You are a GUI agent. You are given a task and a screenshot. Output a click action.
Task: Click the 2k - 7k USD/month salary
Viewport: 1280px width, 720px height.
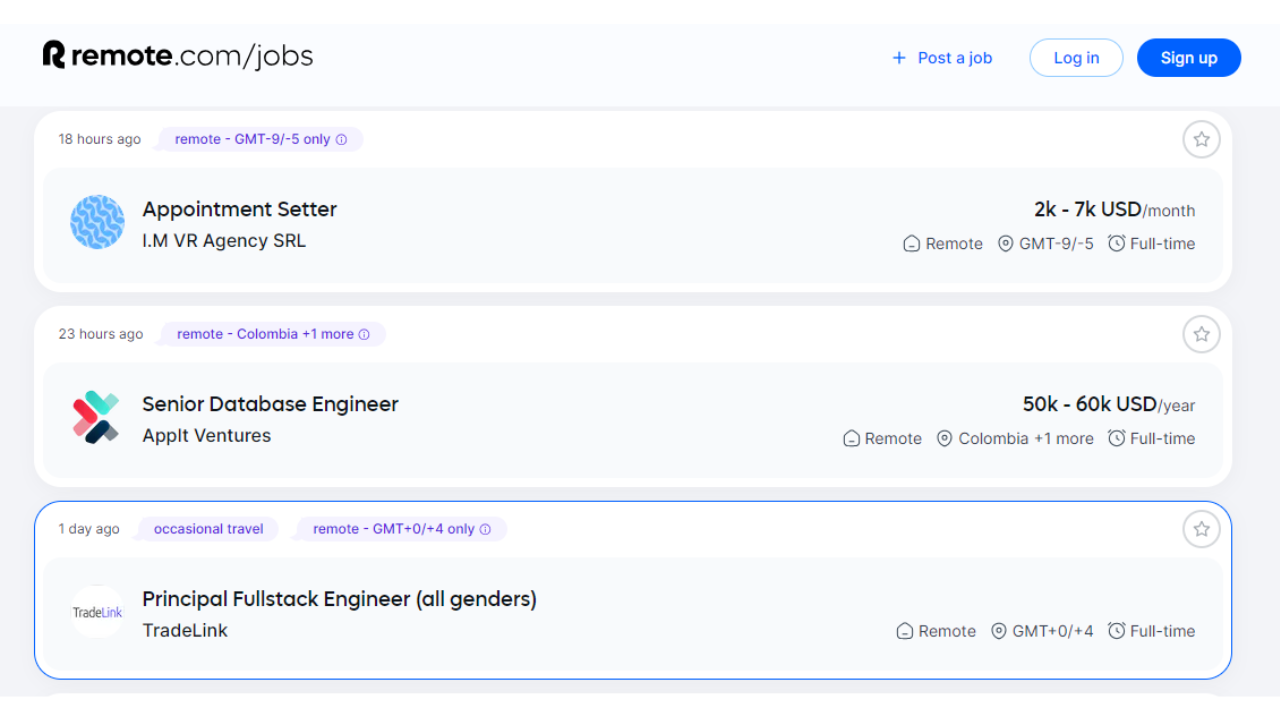tap(1114, 210)
